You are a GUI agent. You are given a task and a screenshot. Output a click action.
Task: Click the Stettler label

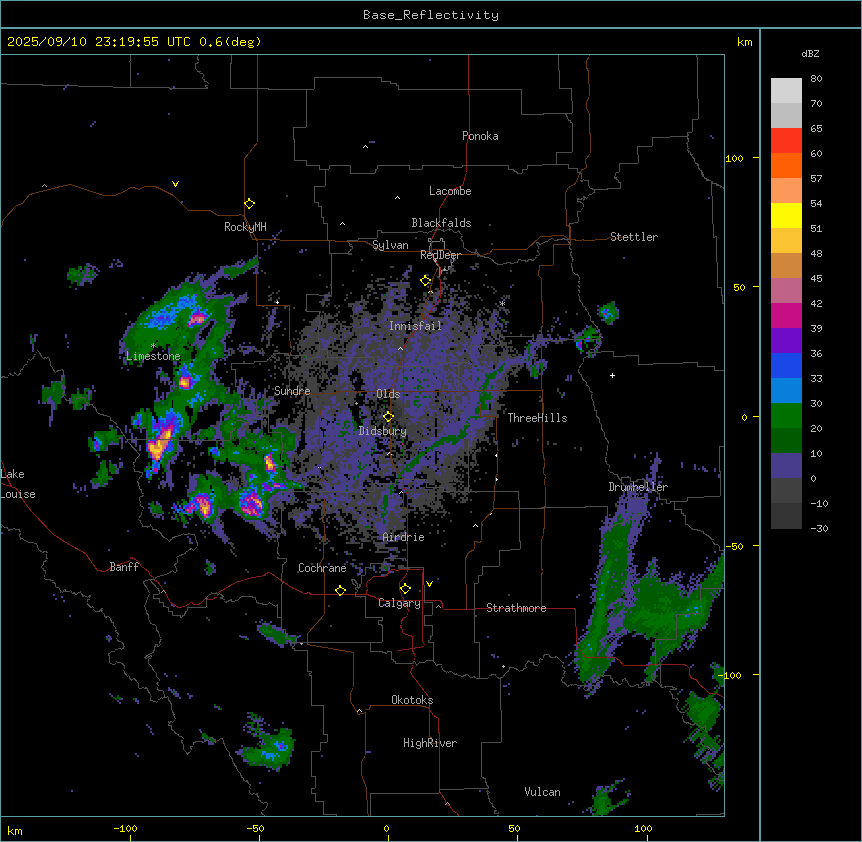click(633, 237)
